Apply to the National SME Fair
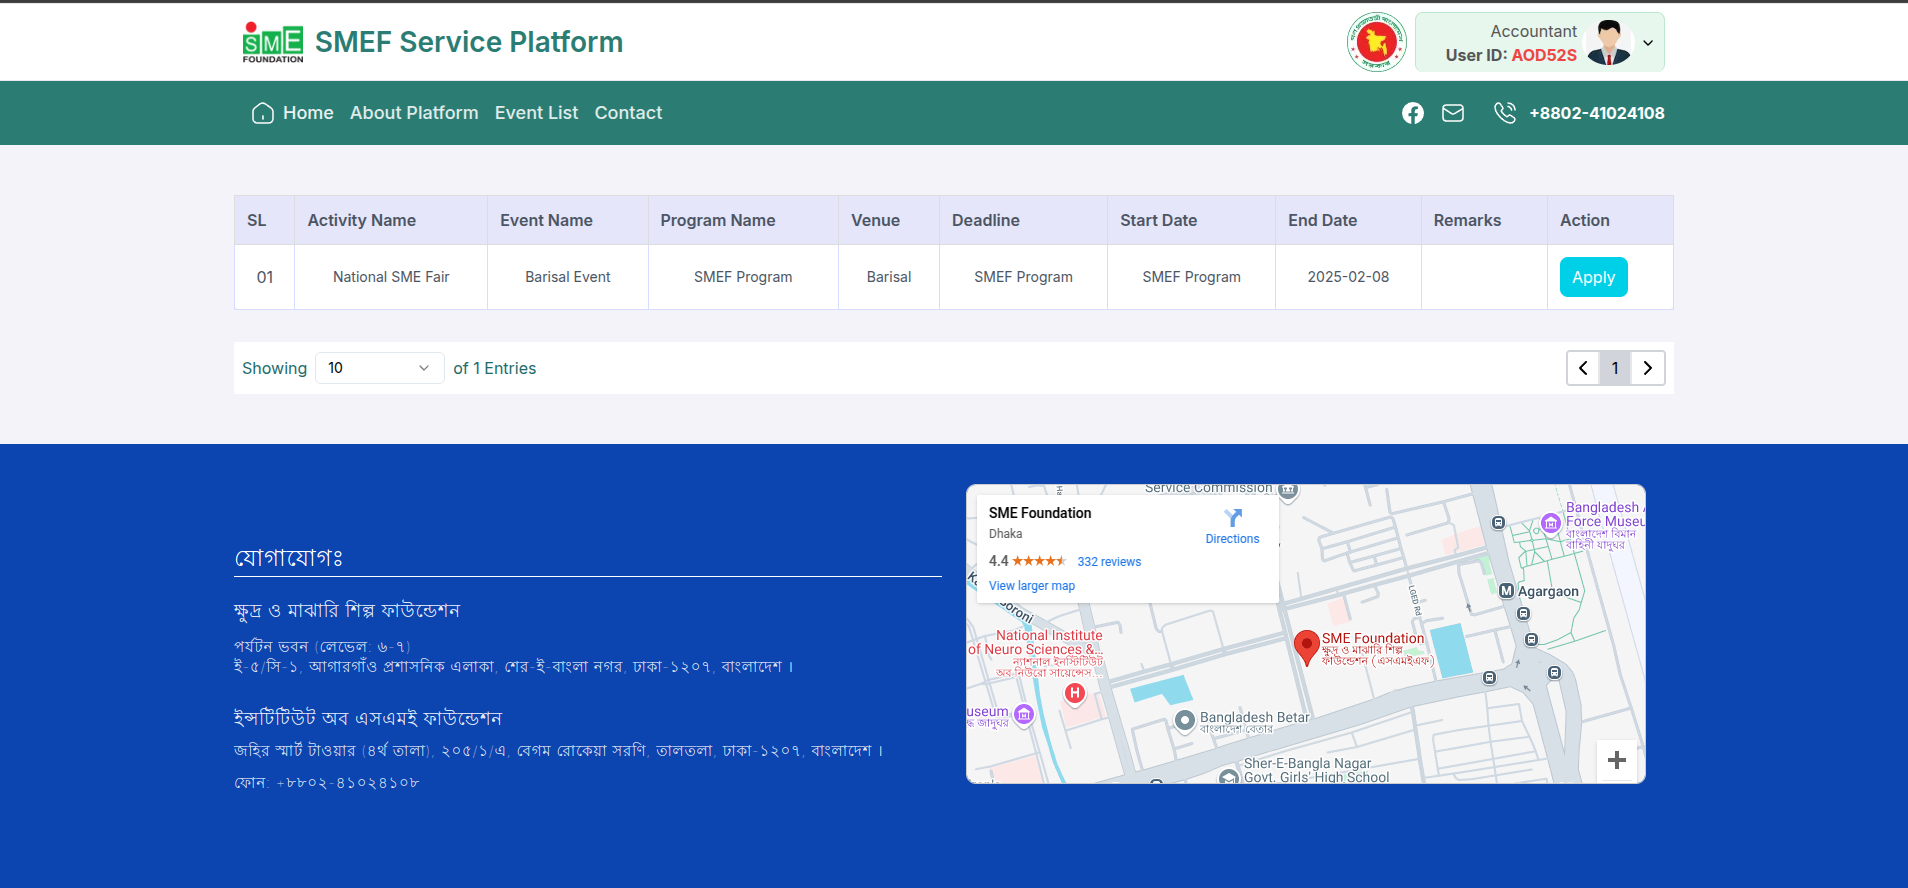The width and height of the screenshot is (1908, 888). [x=1593, y=277]
